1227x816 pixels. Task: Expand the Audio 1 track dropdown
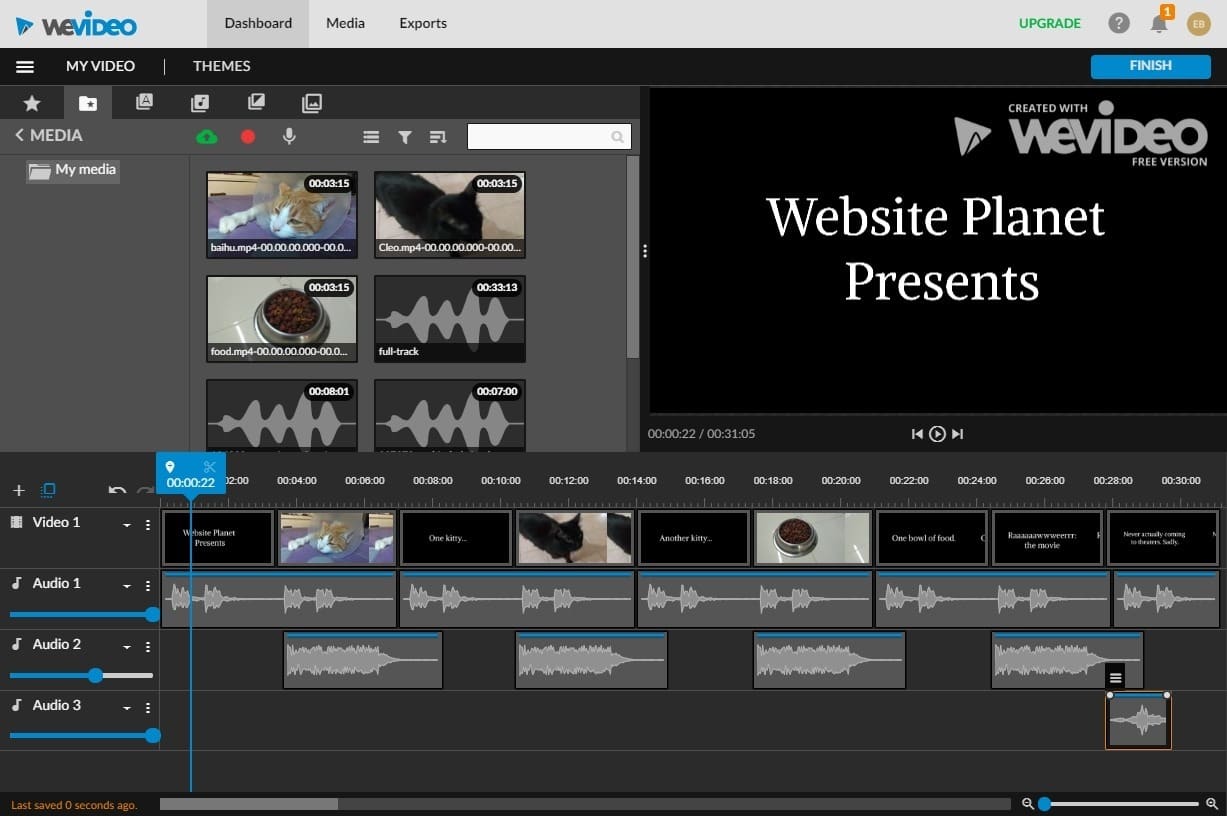tap(127, 586)
